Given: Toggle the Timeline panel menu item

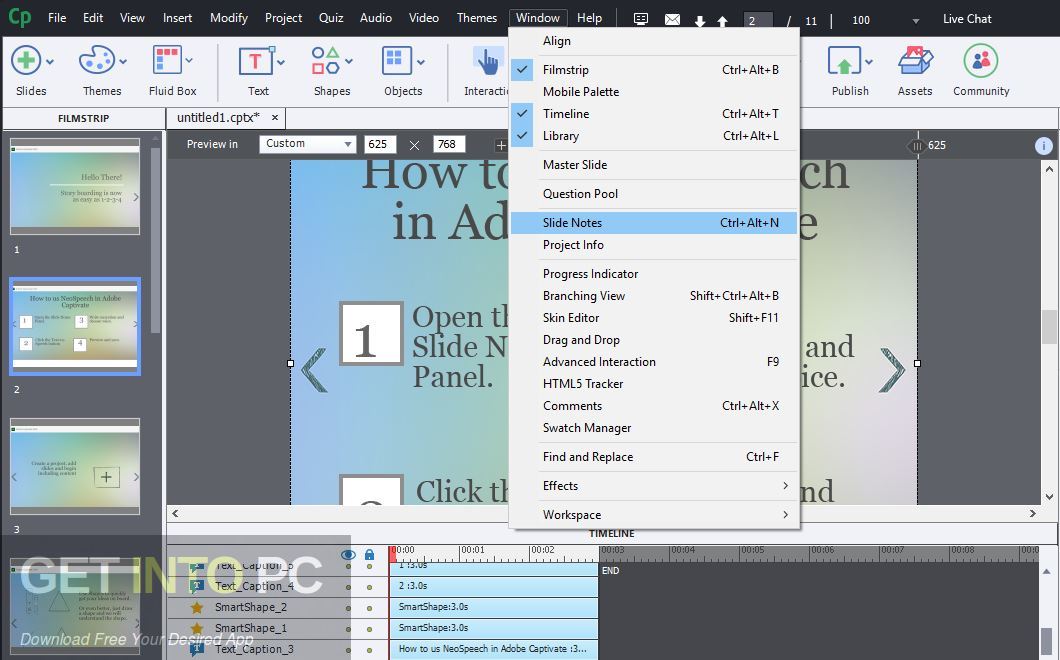Looking at the screenshot, I should 654,114.
